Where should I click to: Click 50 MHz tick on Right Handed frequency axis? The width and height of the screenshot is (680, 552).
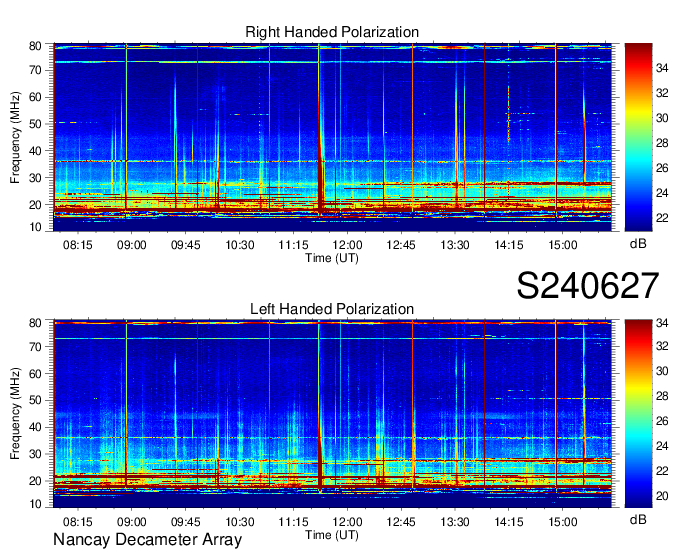35,124
